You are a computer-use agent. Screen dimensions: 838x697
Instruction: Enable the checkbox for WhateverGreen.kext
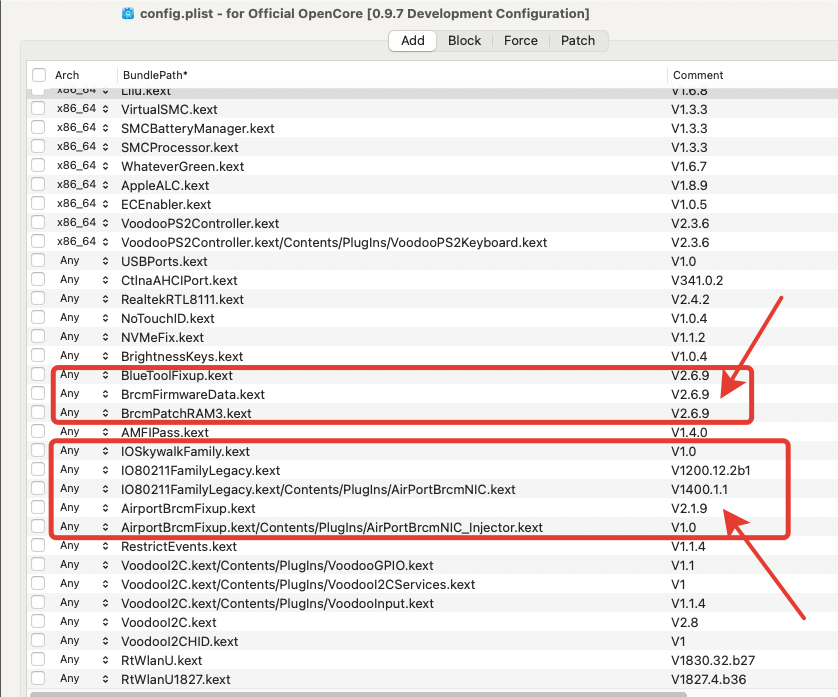coord(38,166)
